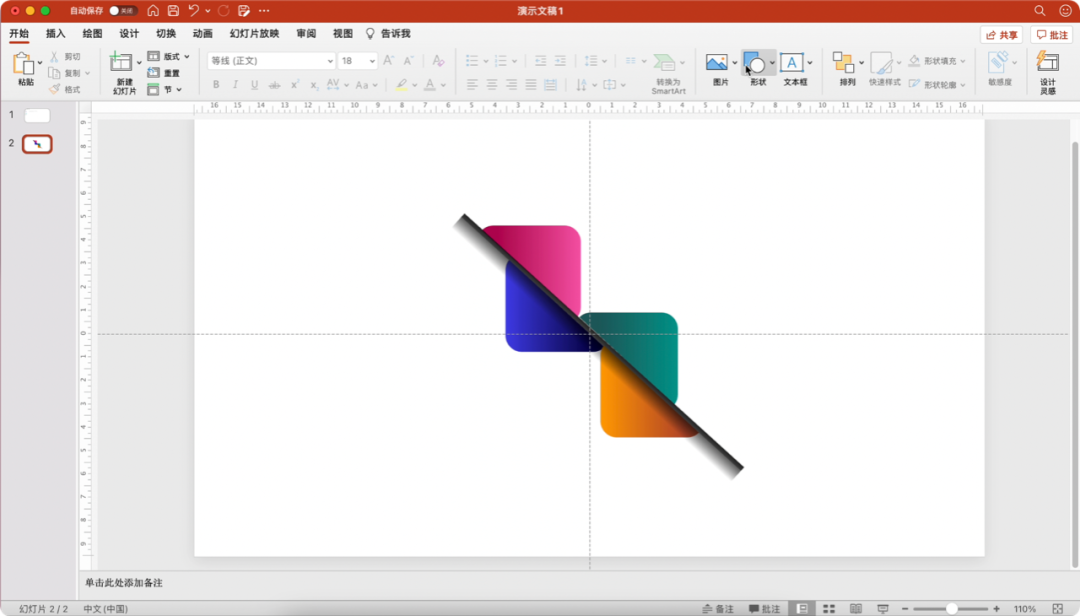
Task: Click the Save icon in title bar
Action: click(x=173, y=11)
